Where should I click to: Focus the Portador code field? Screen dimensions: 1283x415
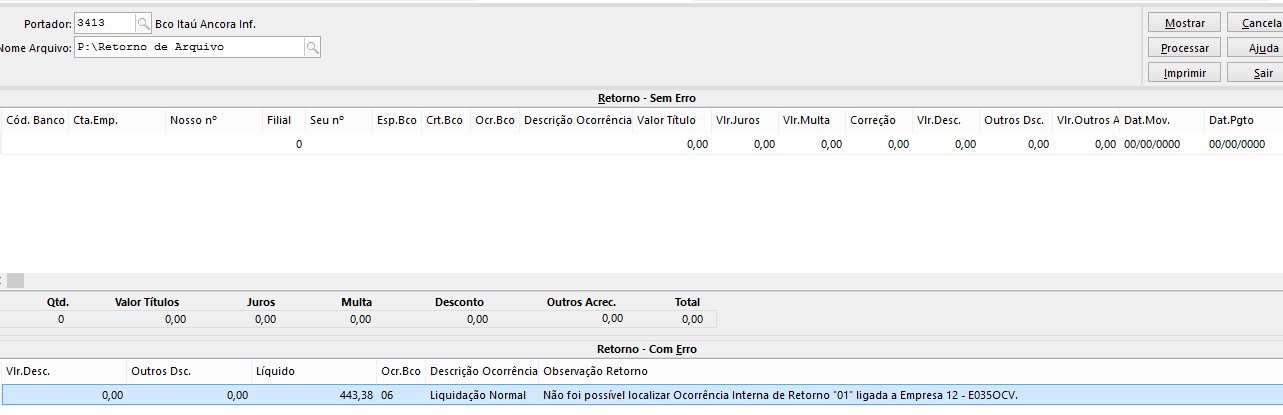click(x=105, y=23)
